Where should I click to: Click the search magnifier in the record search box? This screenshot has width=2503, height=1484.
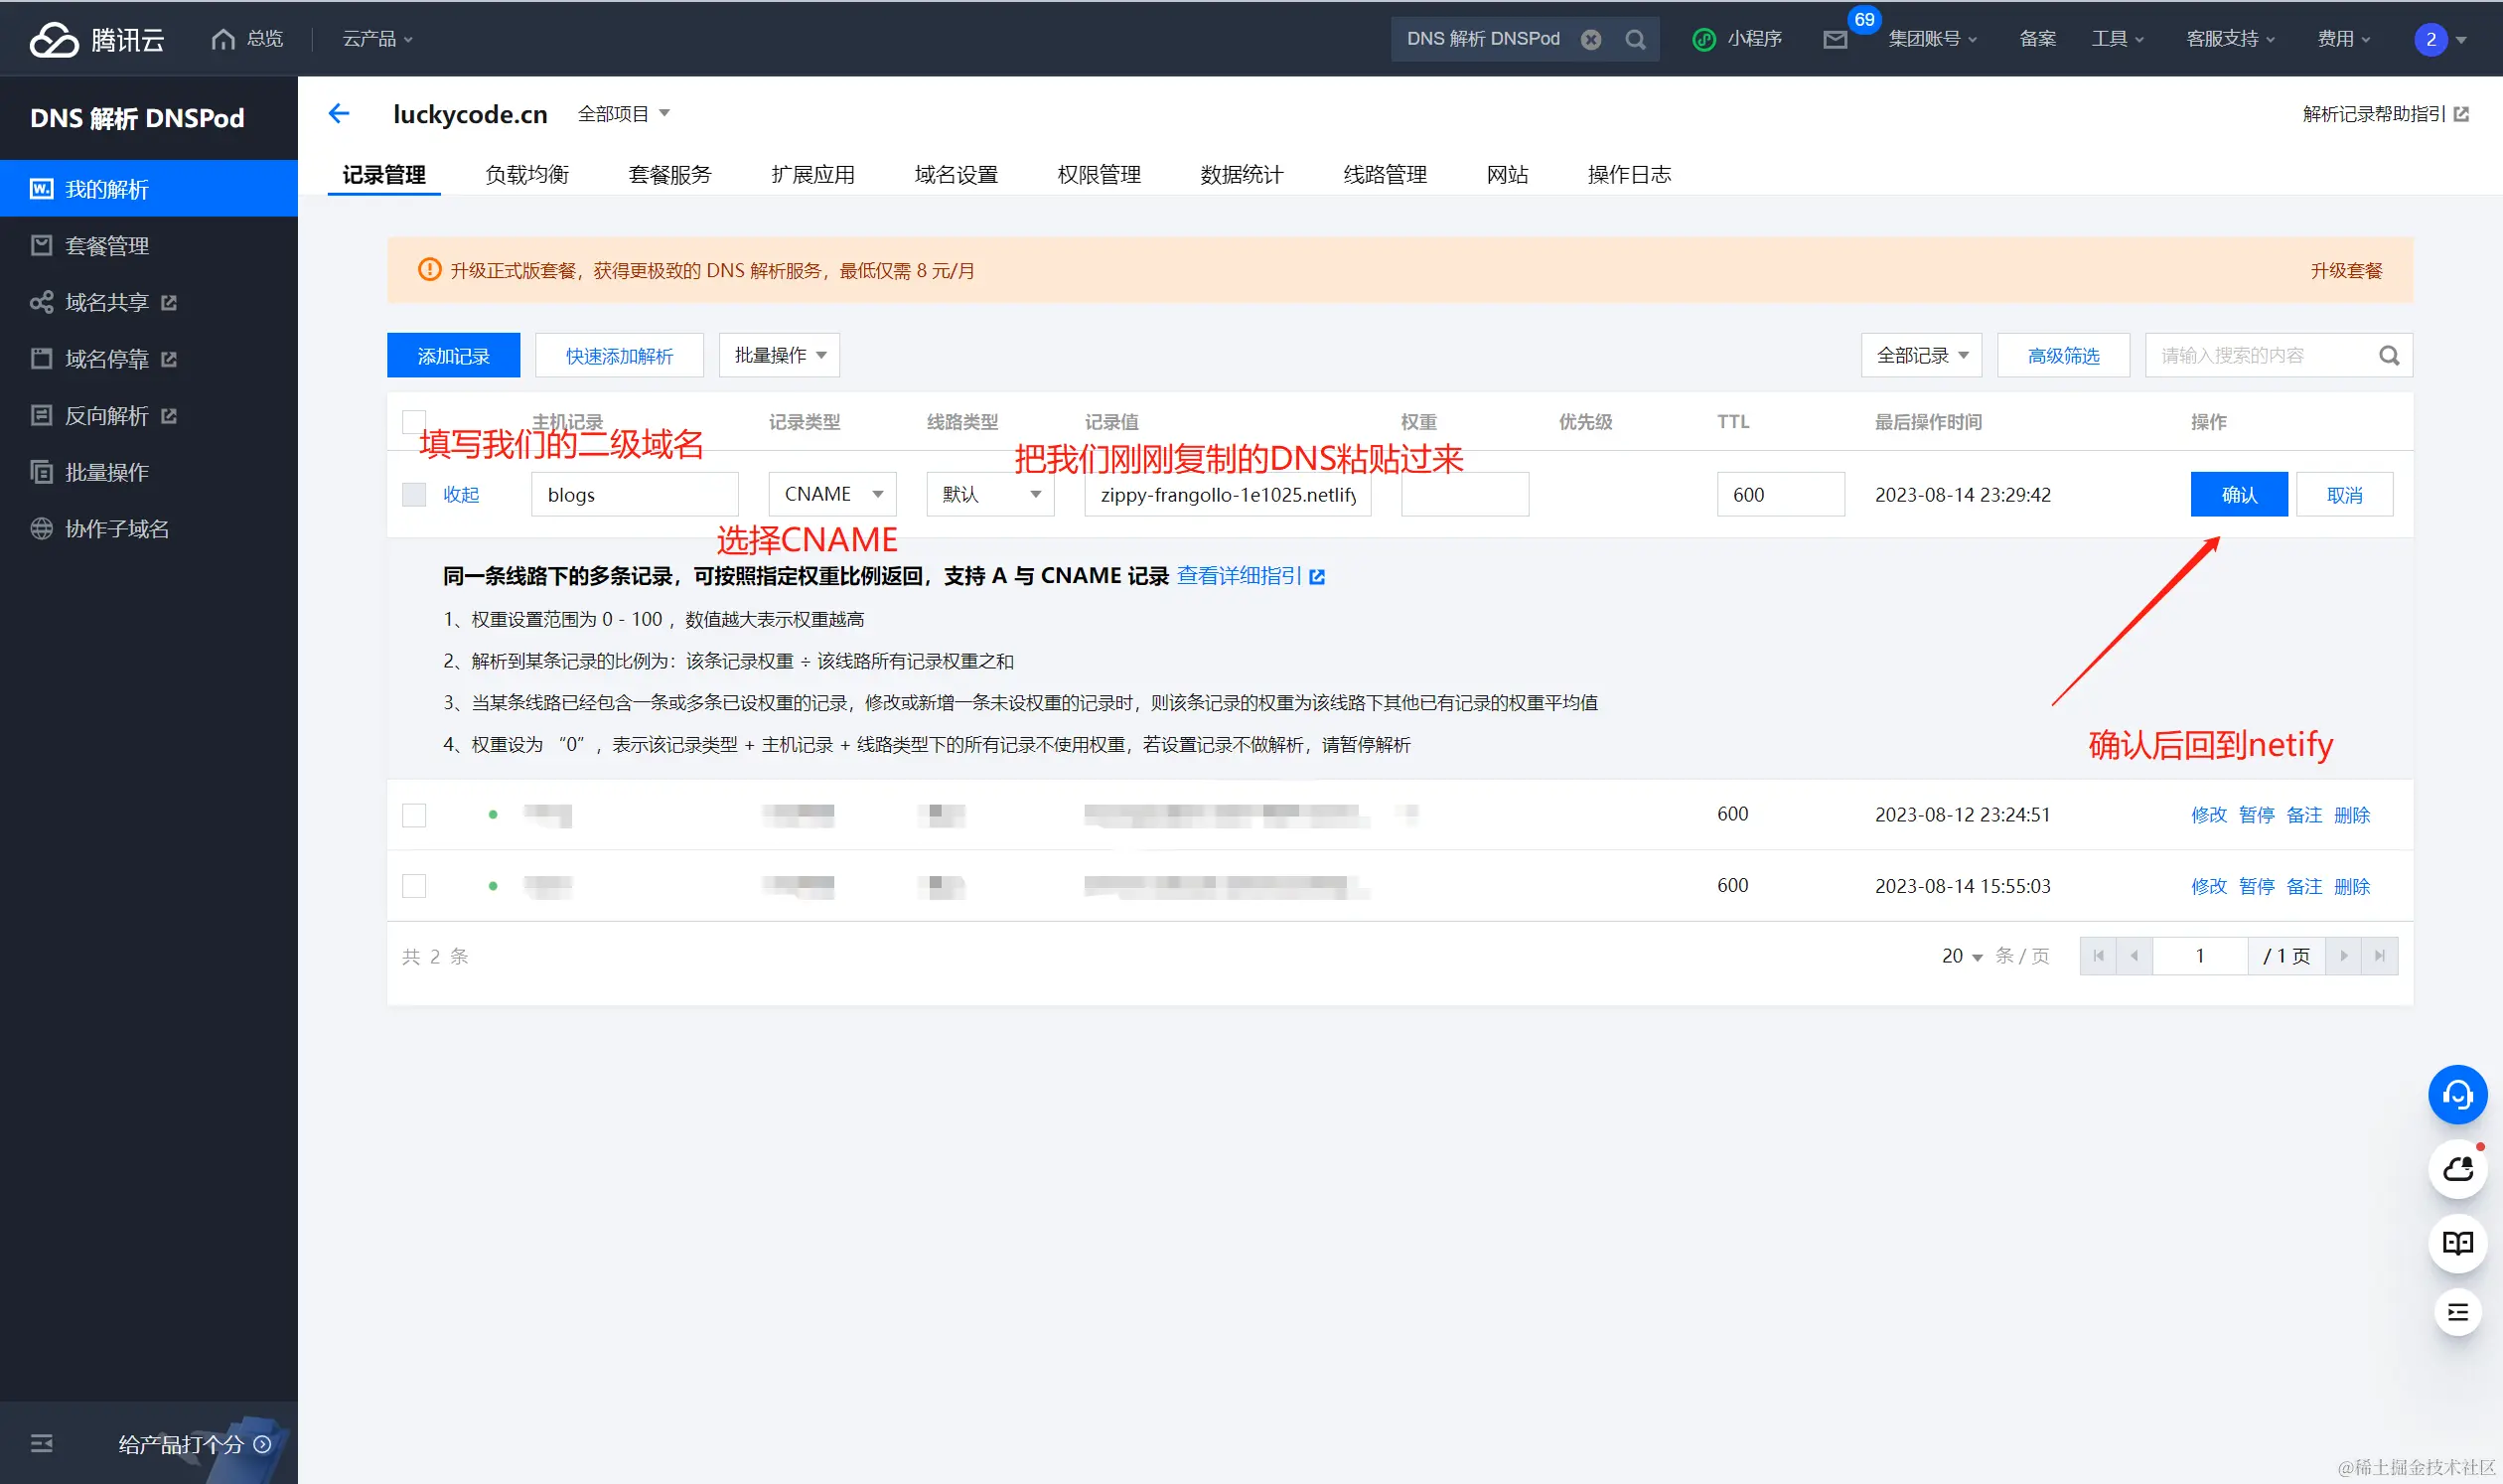pyautogui.click(x=2389, y=355)
